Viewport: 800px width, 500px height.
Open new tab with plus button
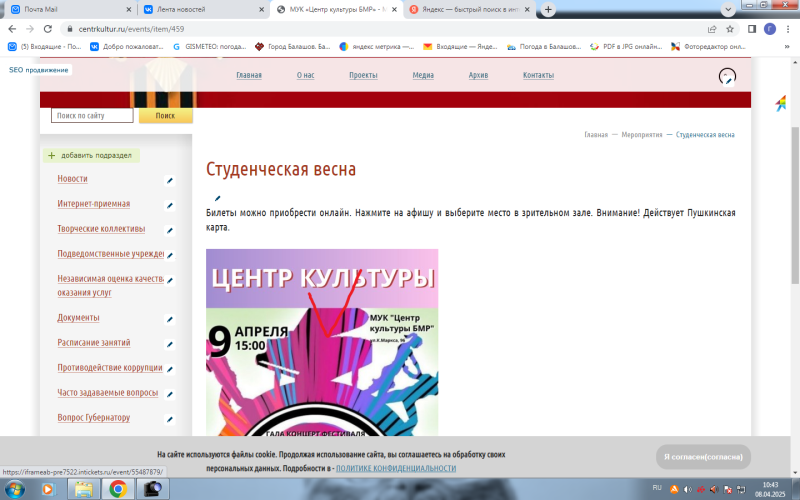point(548,9)
